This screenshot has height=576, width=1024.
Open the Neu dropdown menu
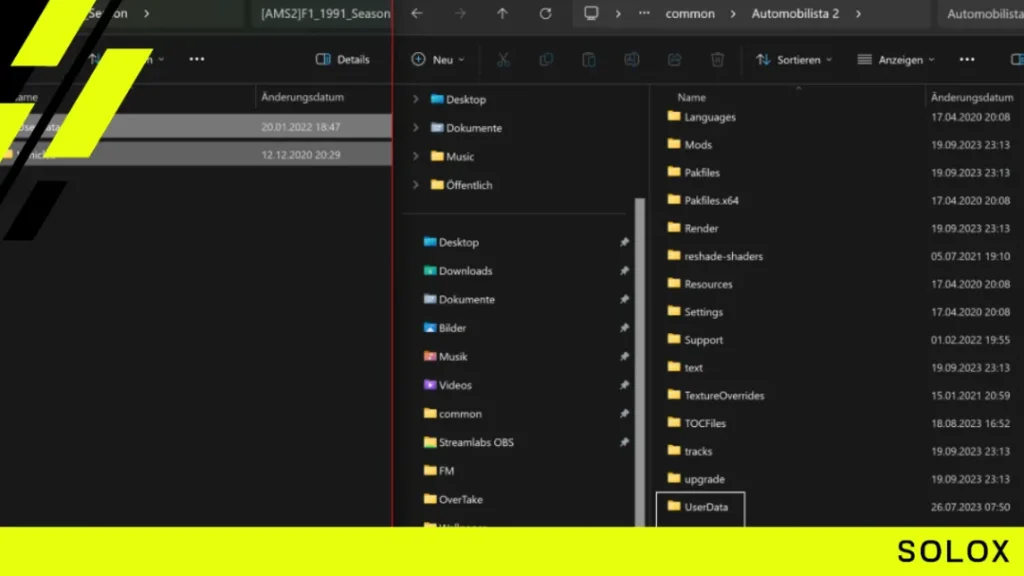[x=438, y=59]
